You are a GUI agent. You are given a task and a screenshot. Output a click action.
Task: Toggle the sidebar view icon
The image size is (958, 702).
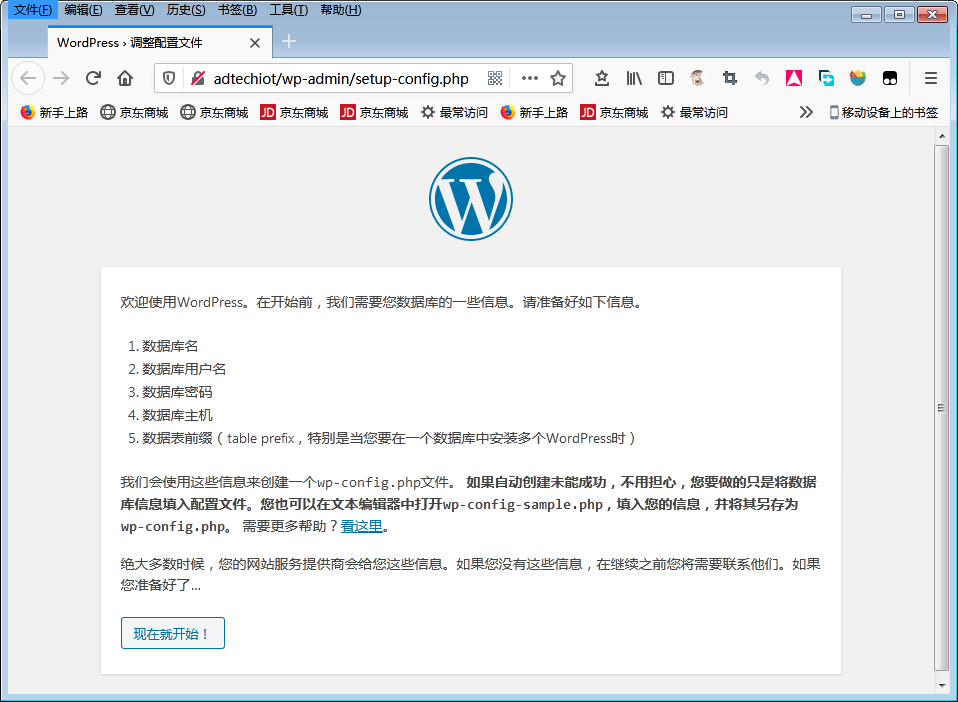(664, 77)
